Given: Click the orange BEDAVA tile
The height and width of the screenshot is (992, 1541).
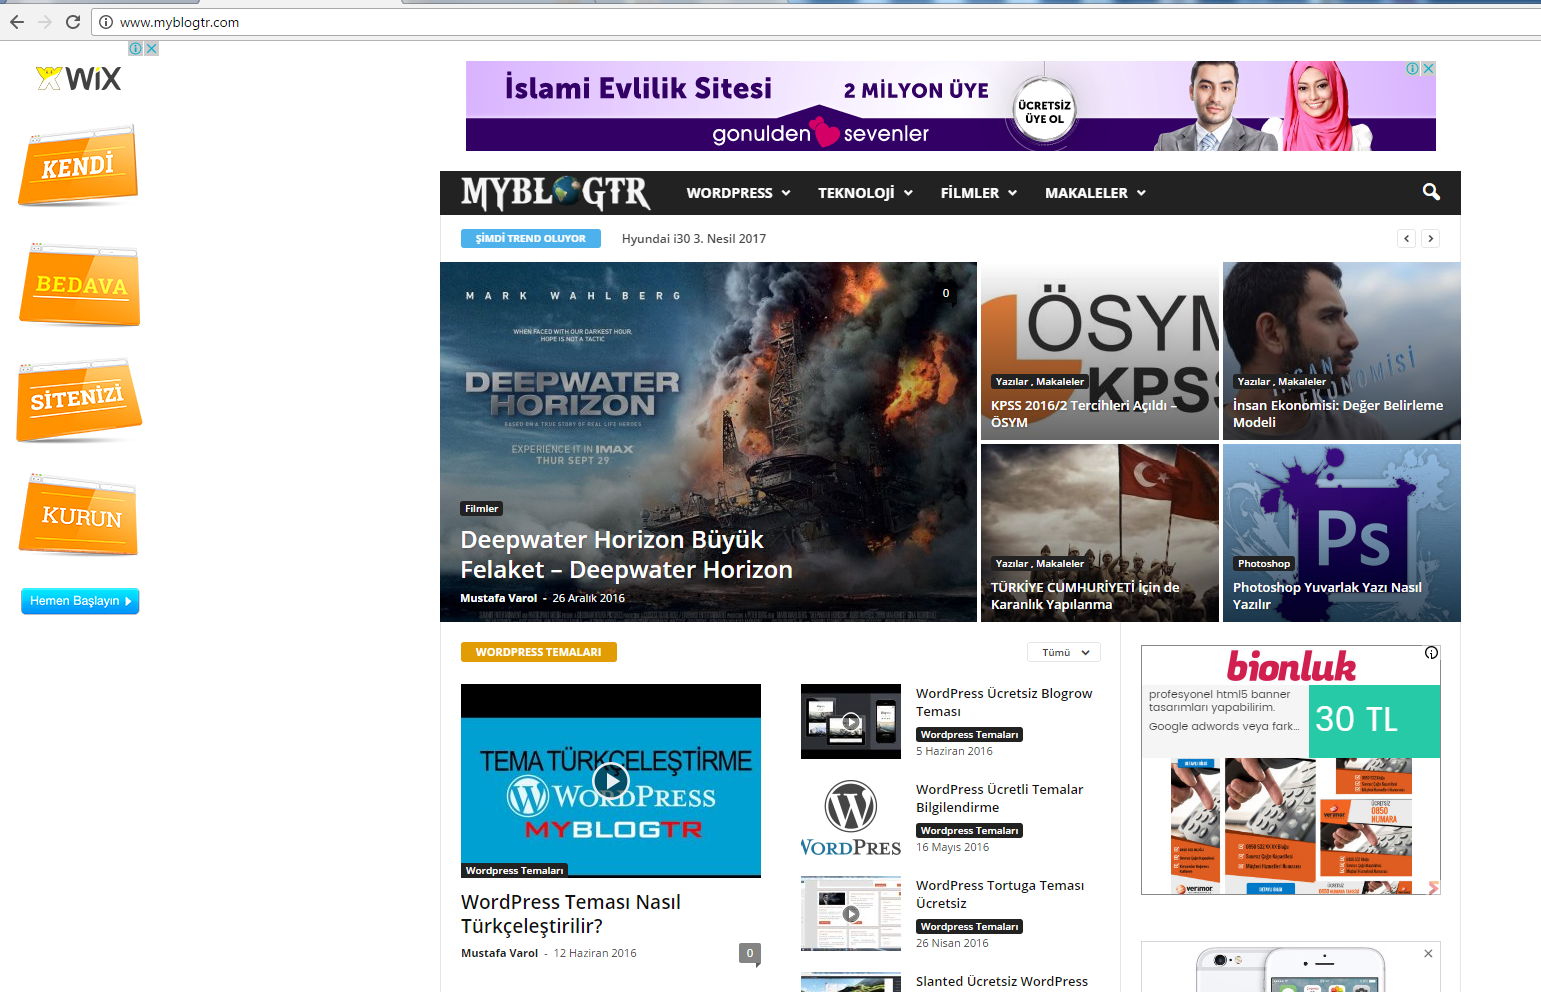Looking at the screenshot, I should pos(79,284).
